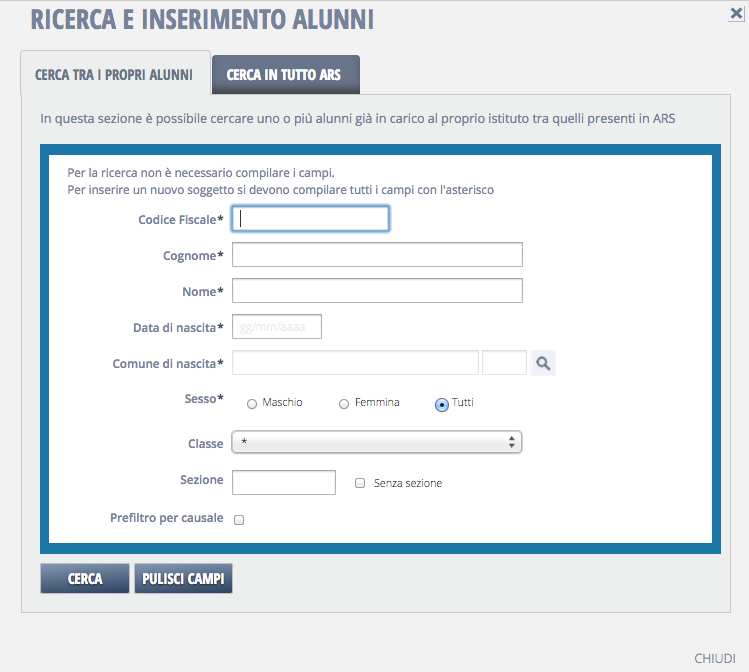Select the Tutti radio button
This screenshot has width=749, height=672.
pyautogui.click(x=441, y=404)
